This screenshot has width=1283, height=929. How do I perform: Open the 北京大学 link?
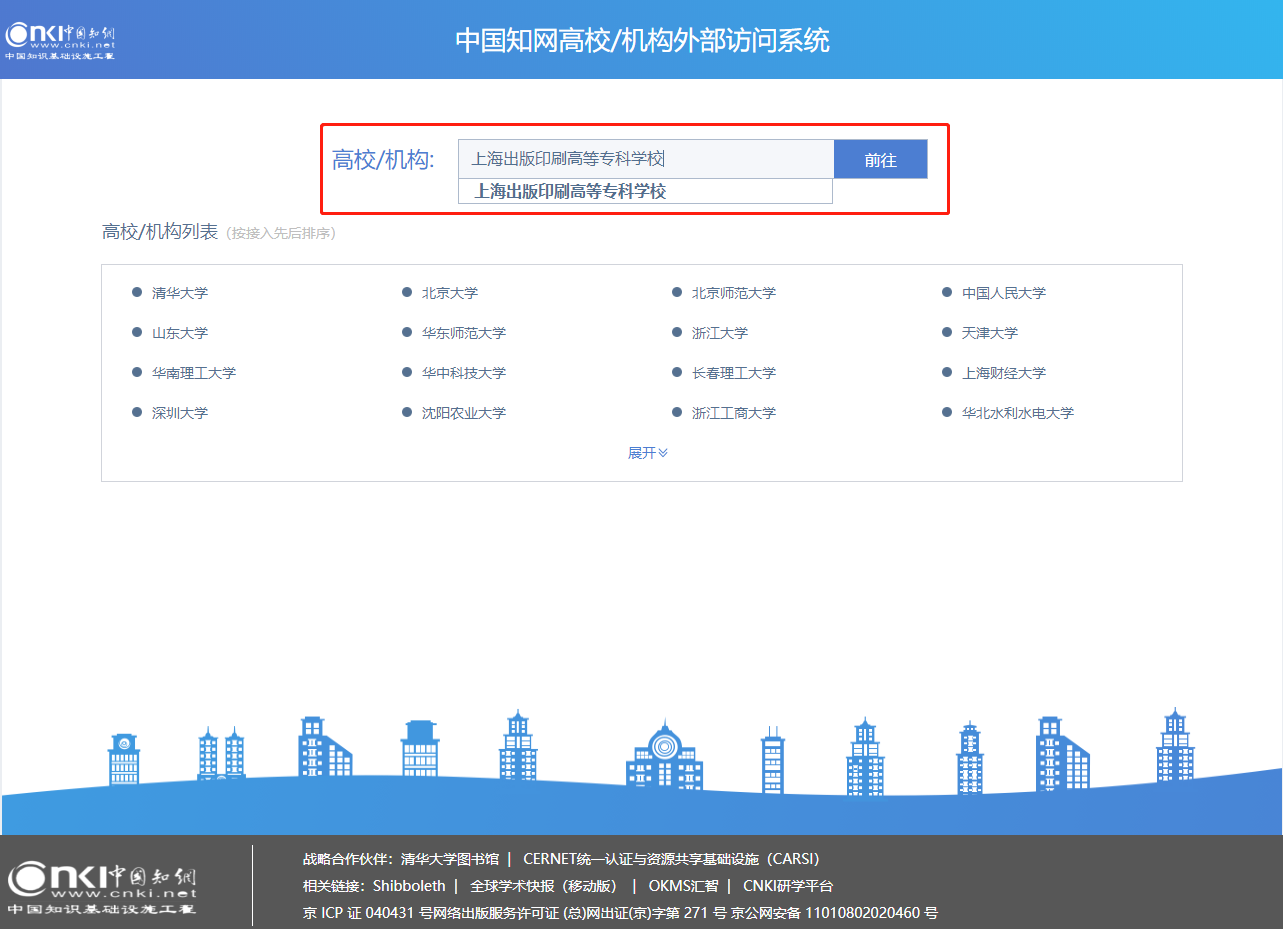(450, 293)
